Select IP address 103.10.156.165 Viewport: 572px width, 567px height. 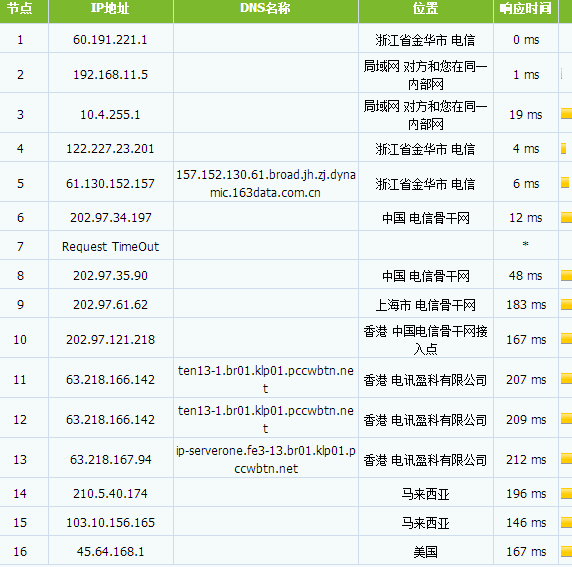(x=110, y=522)
